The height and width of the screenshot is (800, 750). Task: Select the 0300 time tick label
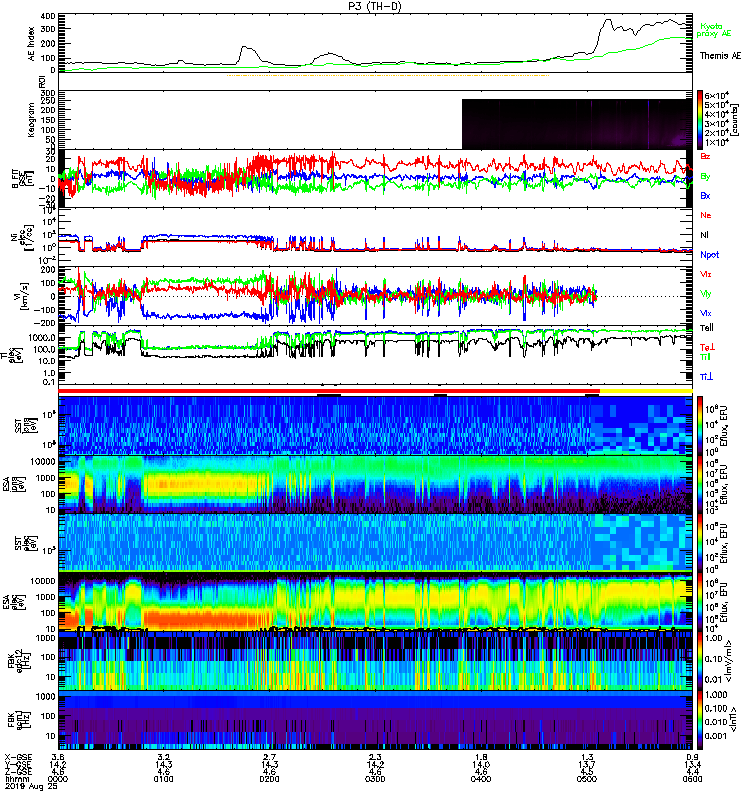pyautogui.click(x=375, y=779)
